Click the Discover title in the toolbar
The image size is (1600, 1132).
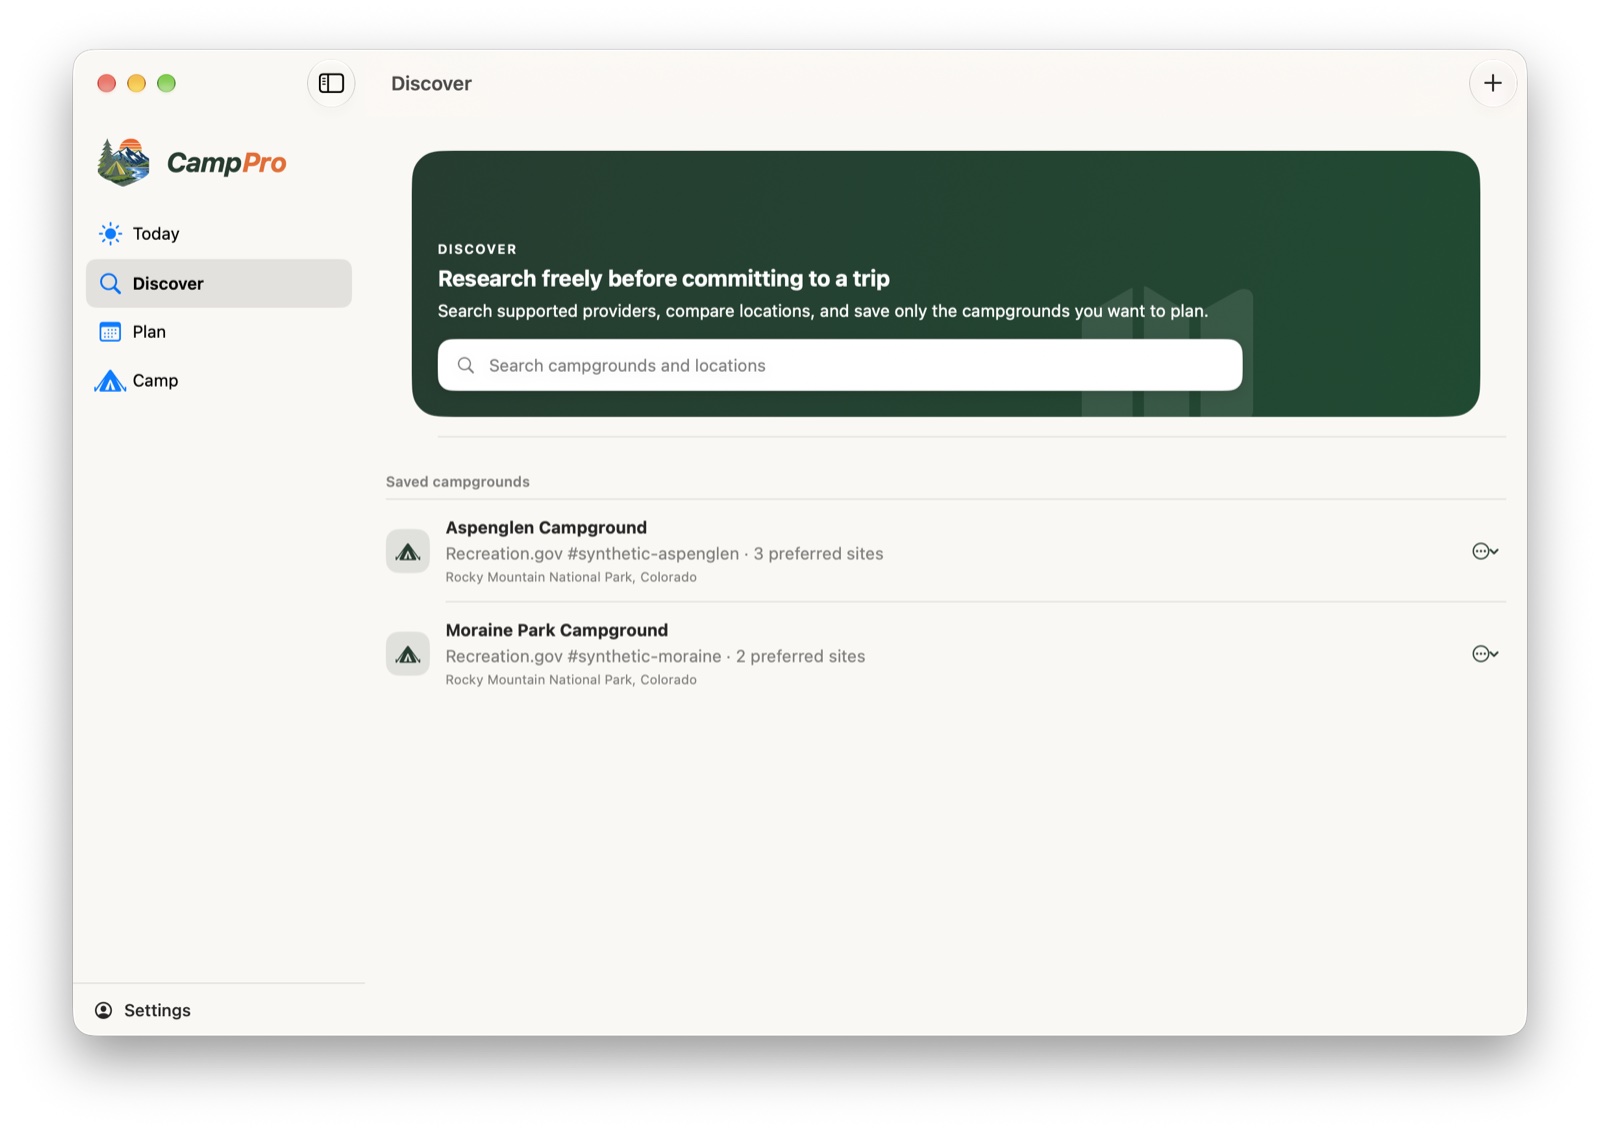pos(431,84)
